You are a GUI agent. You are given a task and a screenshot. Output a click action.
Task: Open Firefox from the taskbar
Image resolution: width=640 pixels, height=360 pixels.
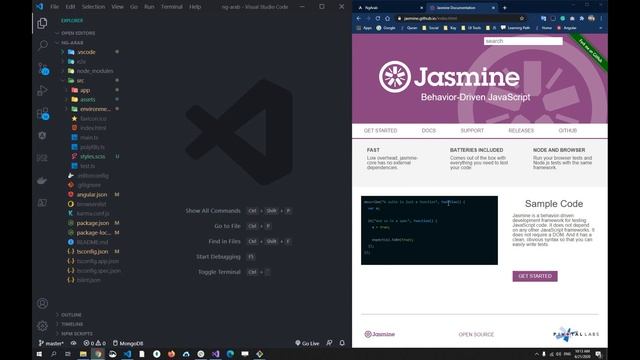pos(171,354)
